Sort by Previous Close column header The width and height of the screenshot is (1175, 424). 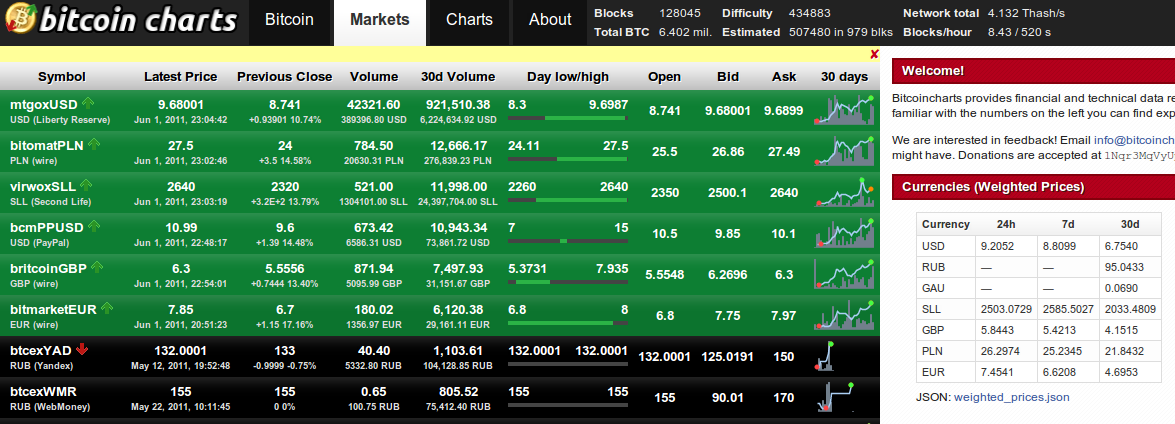tap(285, 76)
